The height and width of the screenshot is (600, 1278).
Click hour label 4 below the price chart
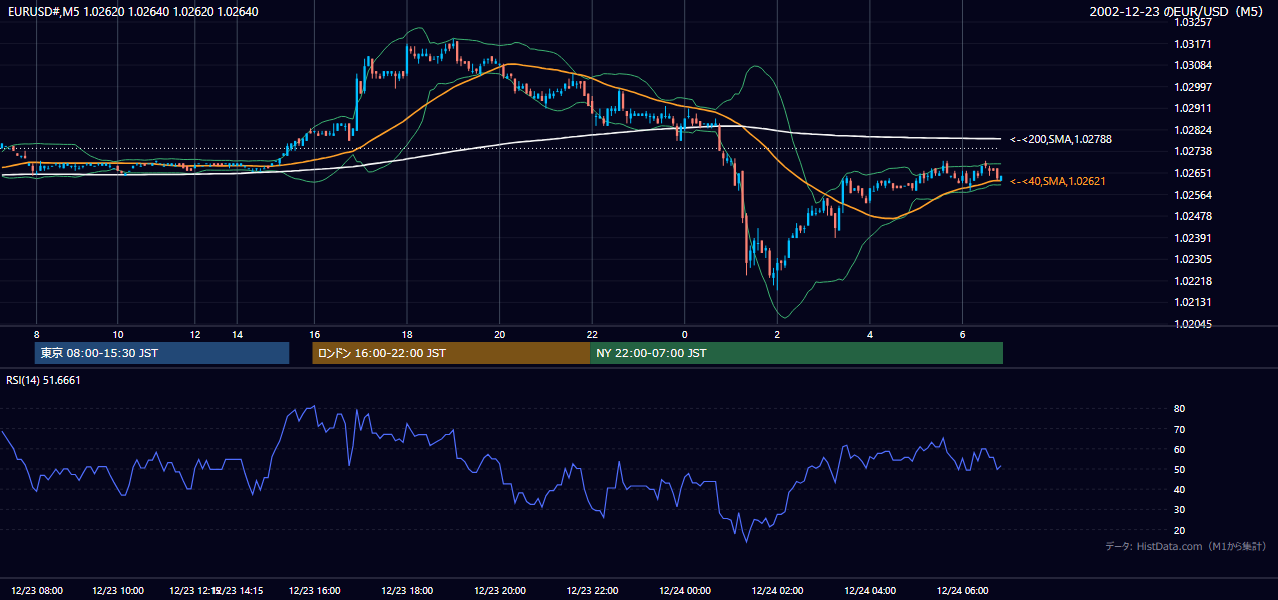(x=870, y=334)
